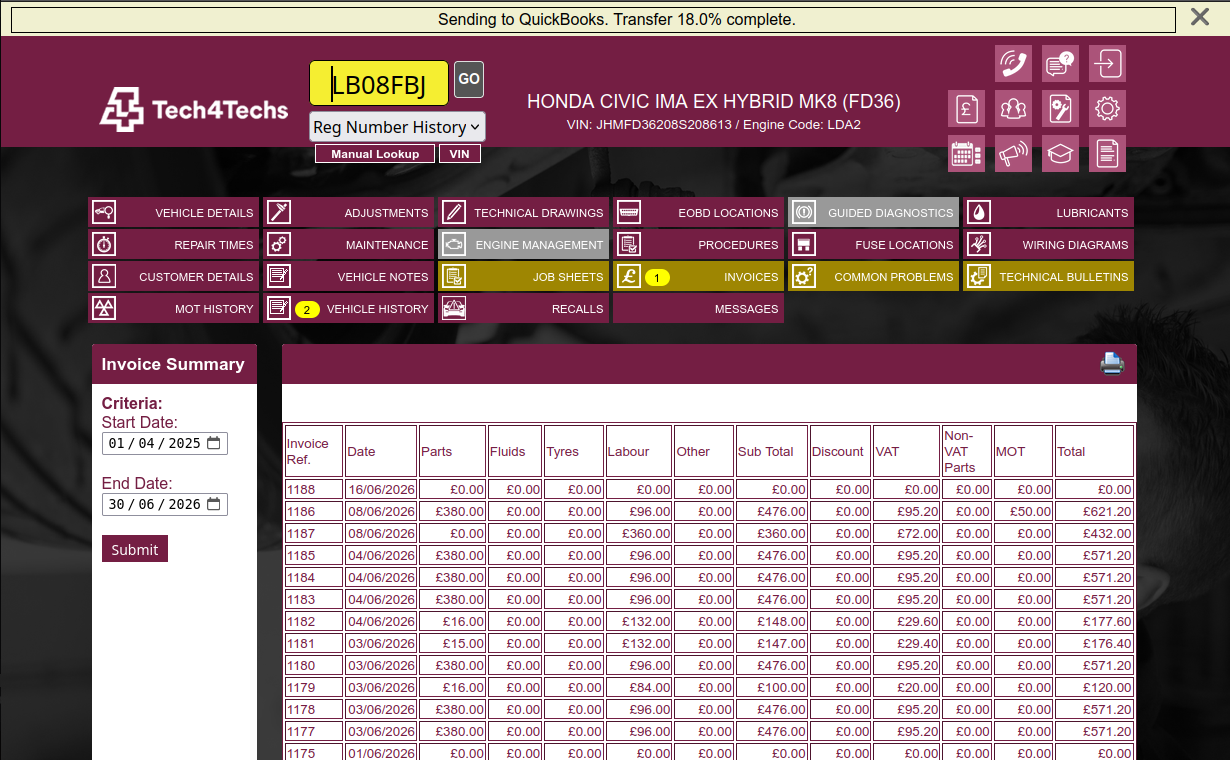Open Procedures menu
The image size is (1230, 760).
698,244
